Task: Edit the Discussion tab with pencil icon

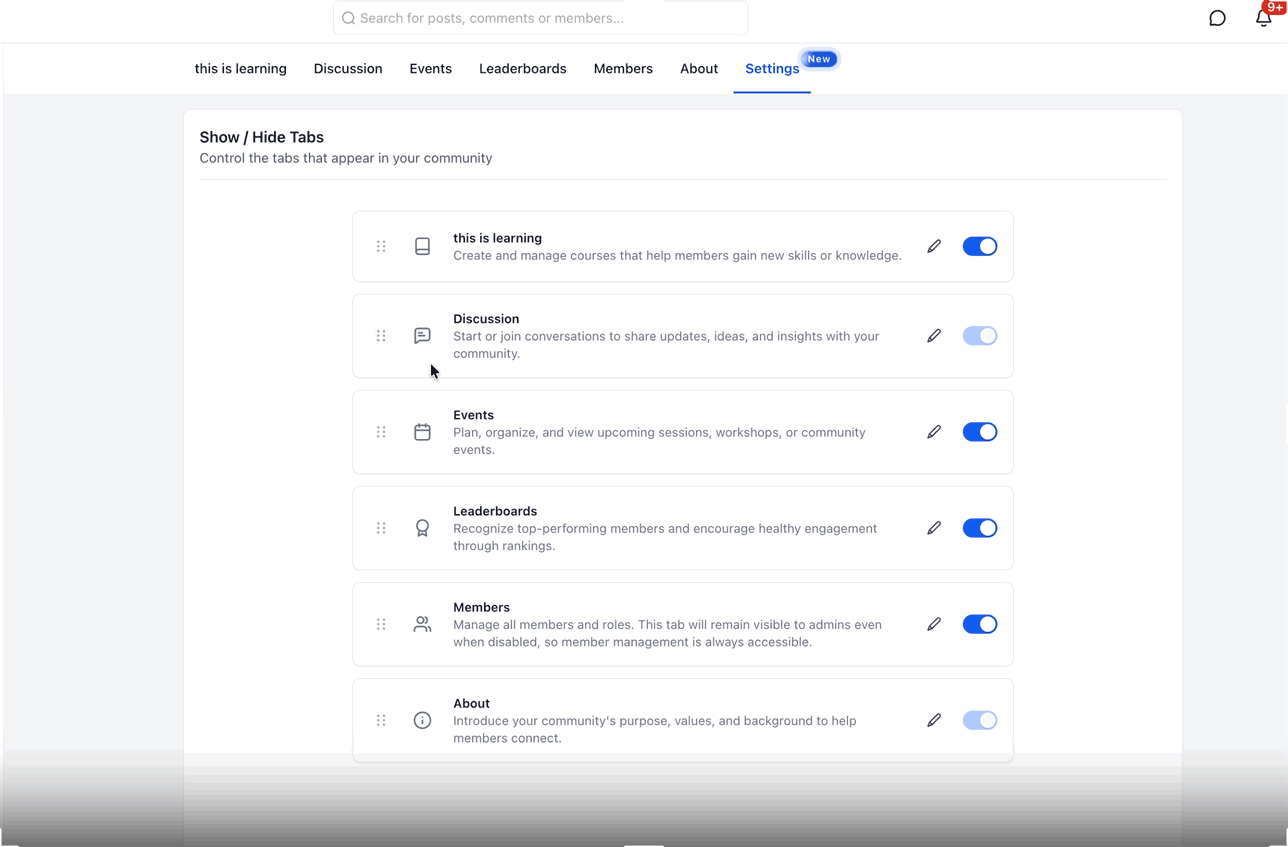Action: tap(934, 336)
